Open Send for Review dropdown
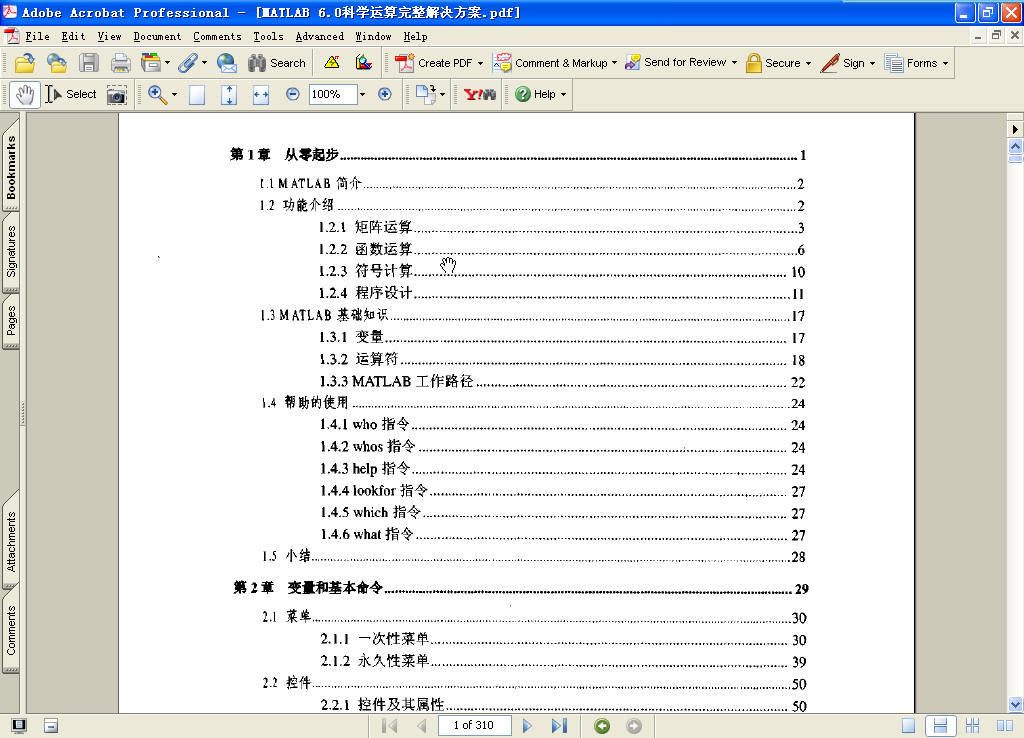This screenshot has height=738, width=1024. 681,62
